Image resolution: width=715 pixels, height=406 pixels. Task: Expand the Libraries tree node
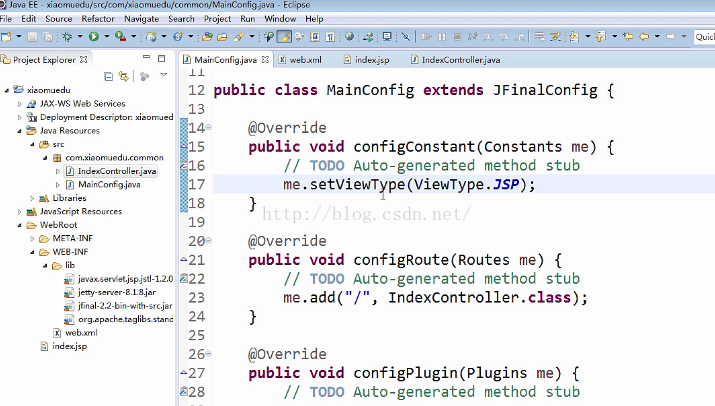pyautogui.click(x=32, y=198)
